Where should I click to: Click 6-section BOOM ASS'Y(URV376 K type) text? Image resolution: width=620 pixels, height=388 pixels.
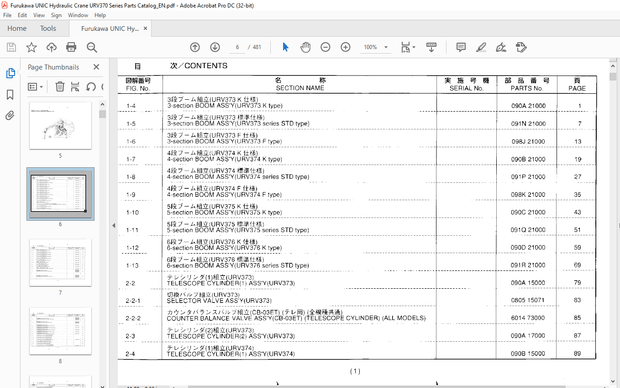coord(224,248)
